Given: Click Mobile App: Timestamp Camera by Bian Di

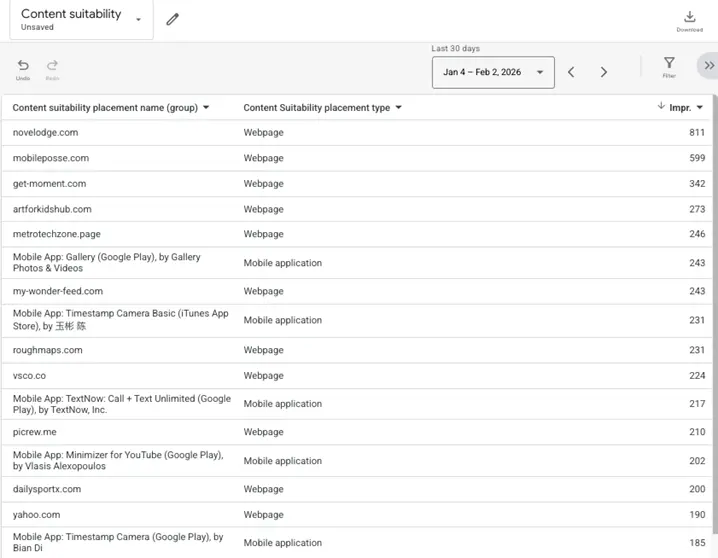Looking at the screenshot, I should tap(118, 542).
